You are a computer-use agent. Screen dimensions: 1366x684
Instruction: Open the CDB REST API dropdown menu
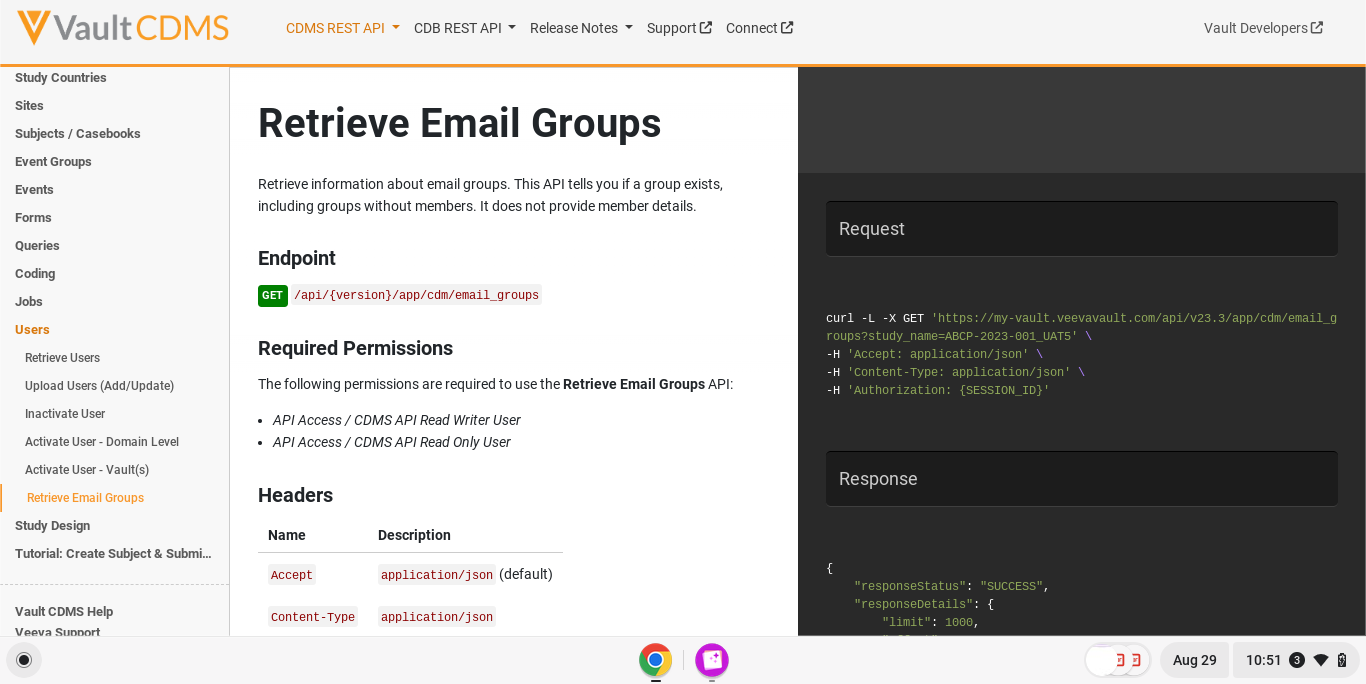[465, 28]
